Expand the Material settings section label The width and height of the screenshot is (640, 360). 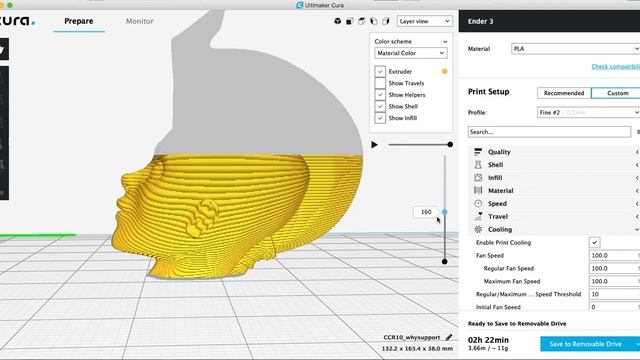click(x=501, y=191)
